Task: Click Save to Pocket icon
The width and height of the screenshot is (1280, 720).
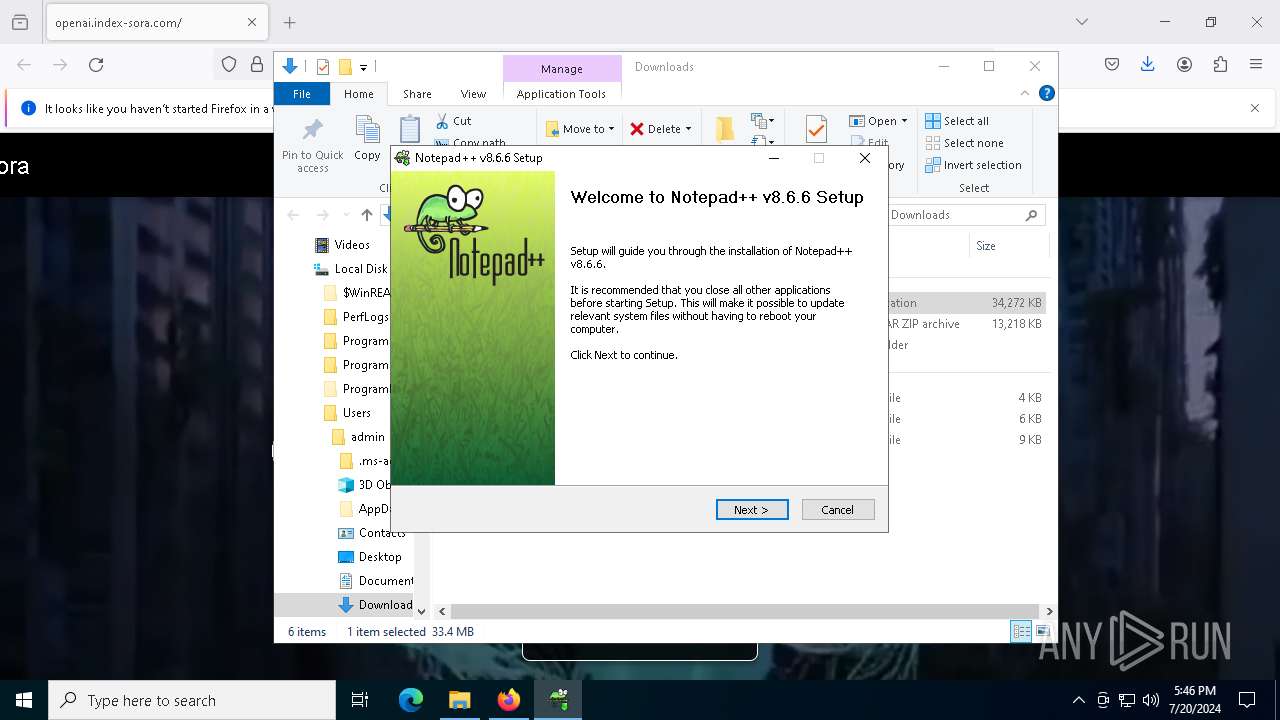Action: point(1112,65)
